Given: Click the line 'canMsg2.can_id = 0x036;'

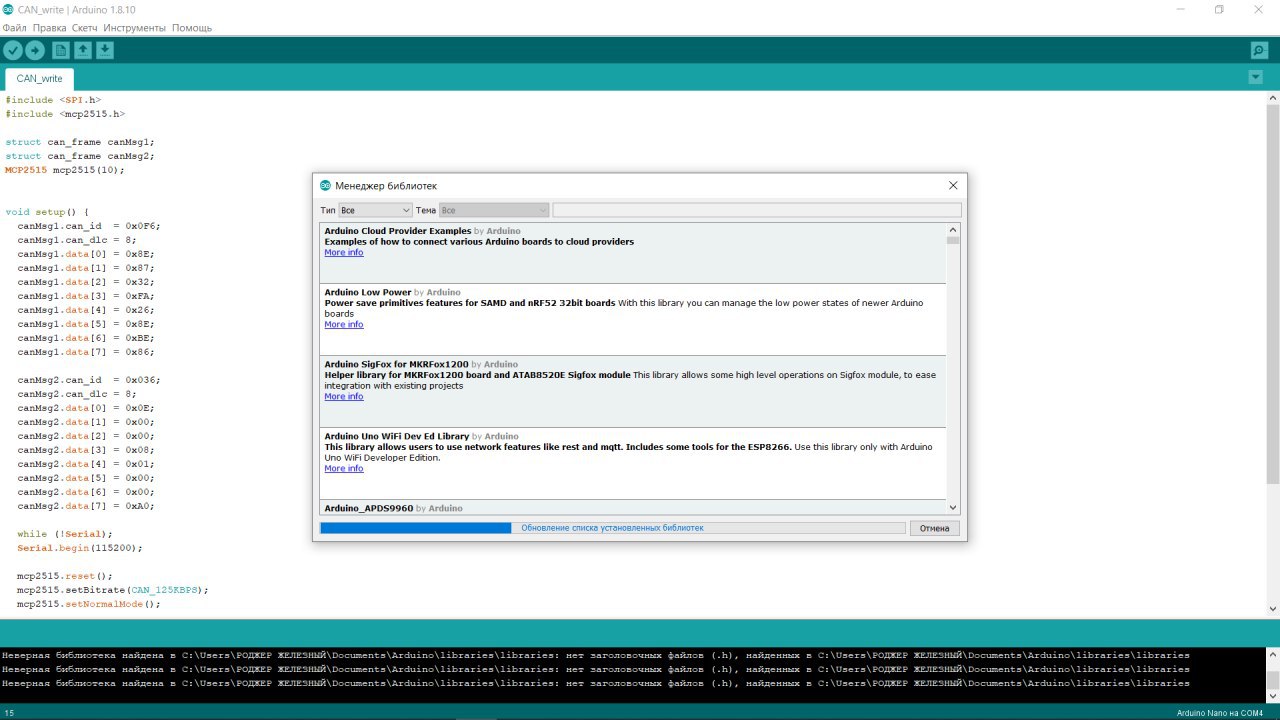Looking at the screenshot, I should pyautogui.click(x=89, y=380).
